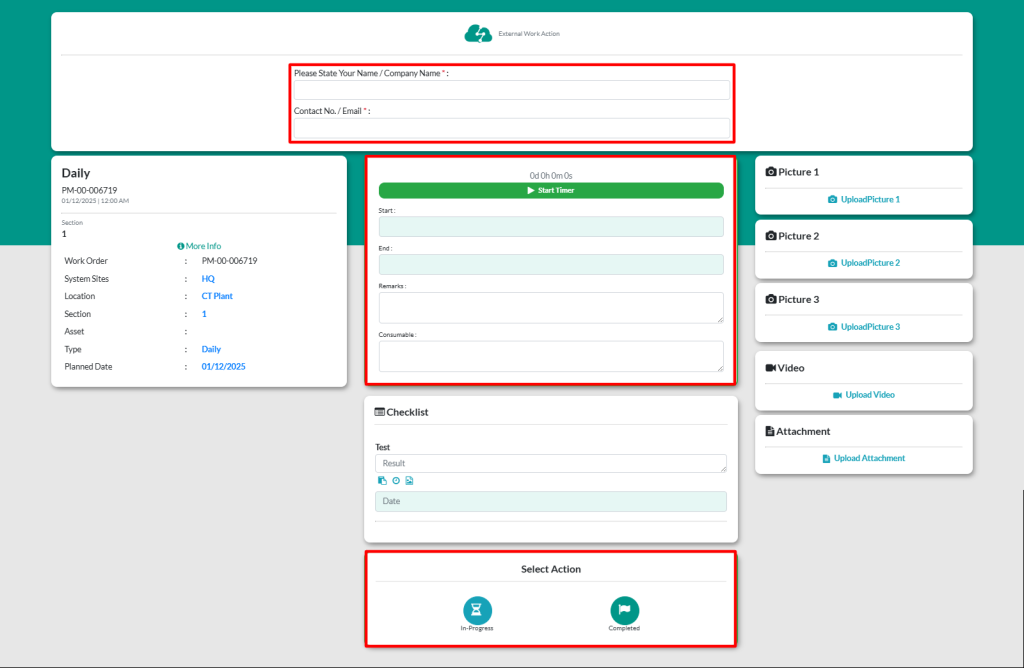
Task: Click the In-Progress hourglass icon
Action: (478, 609)
